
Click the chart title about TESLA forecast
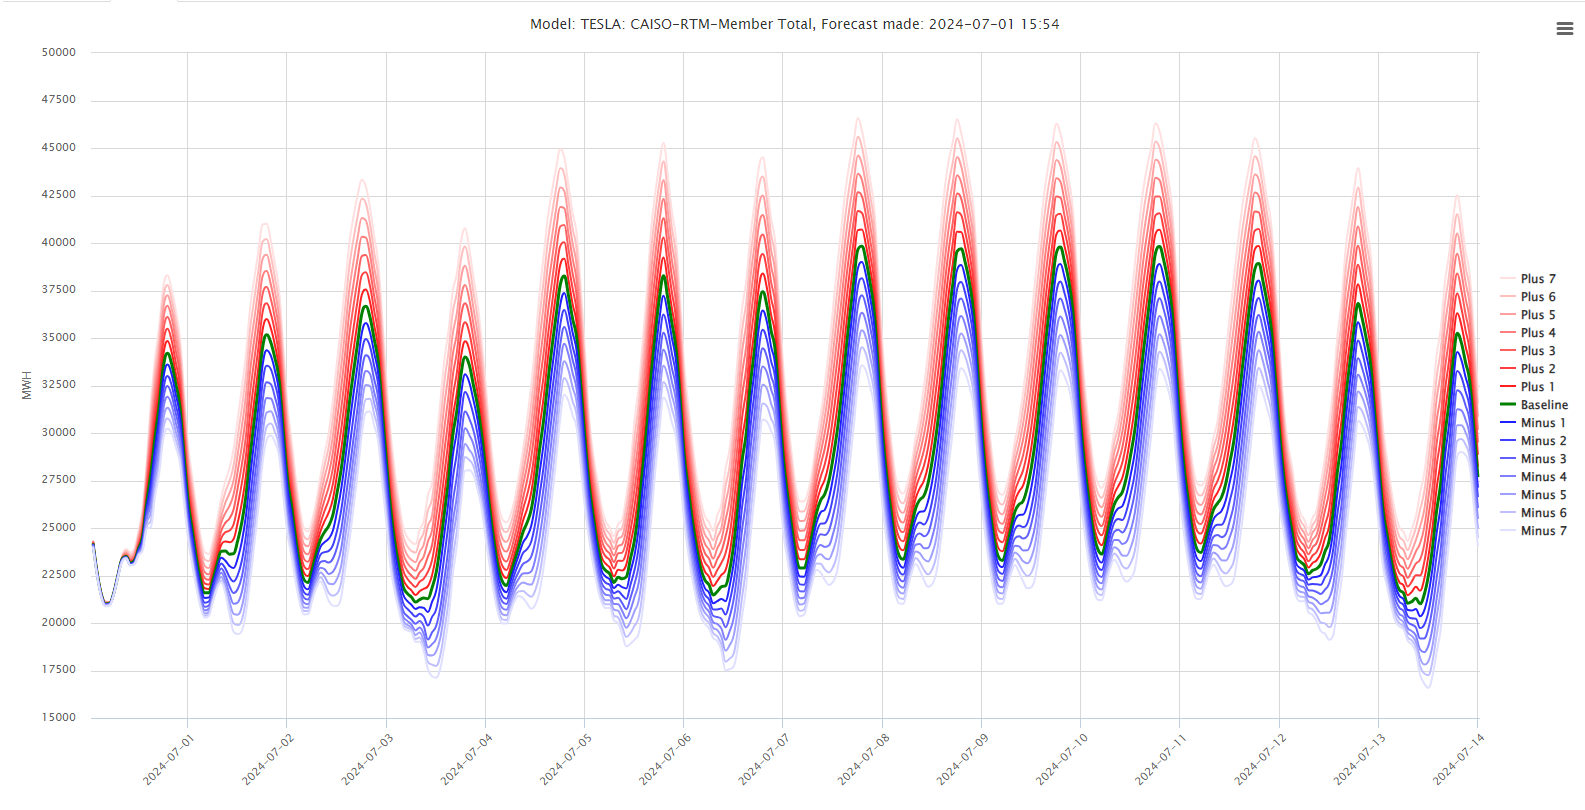coord(794,24)
